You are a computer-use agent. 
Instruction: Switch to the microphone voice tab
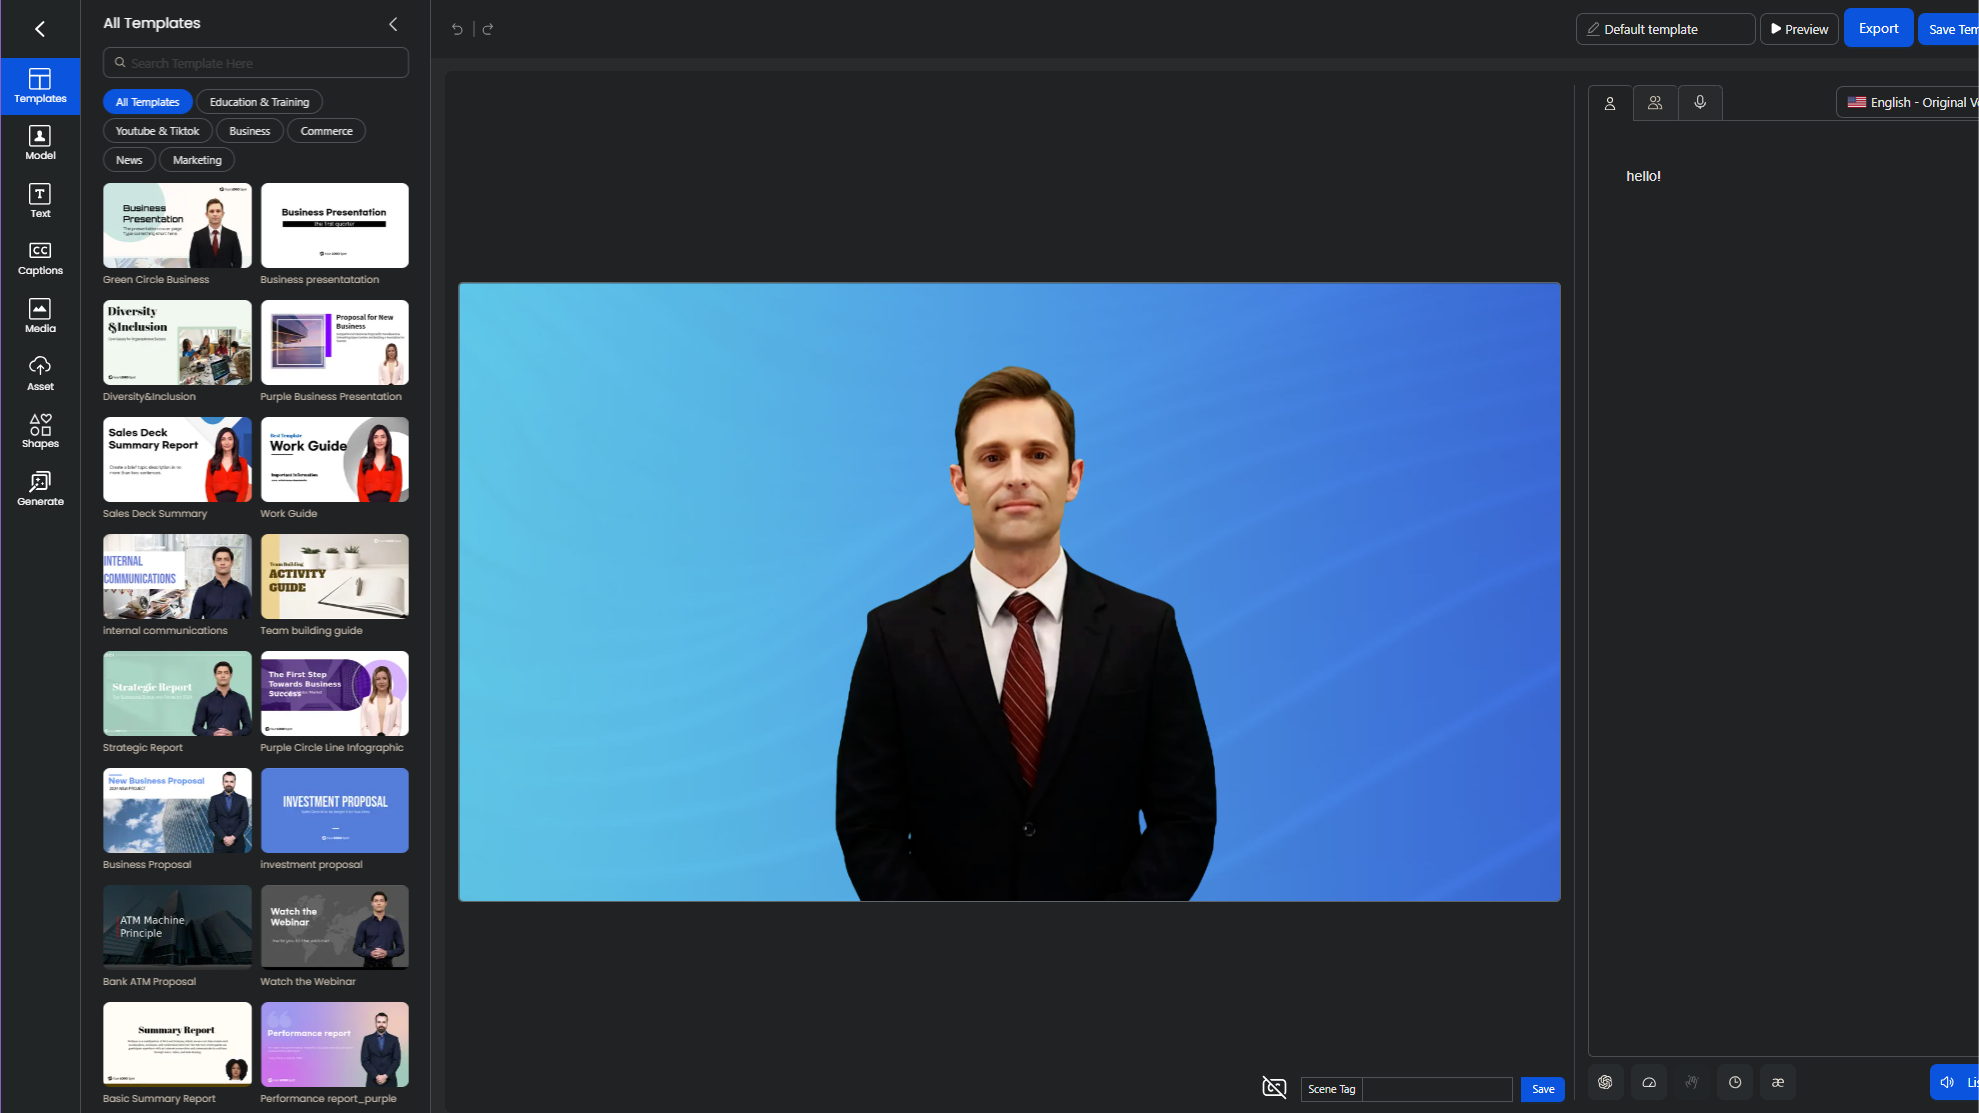coord(1700,102)
